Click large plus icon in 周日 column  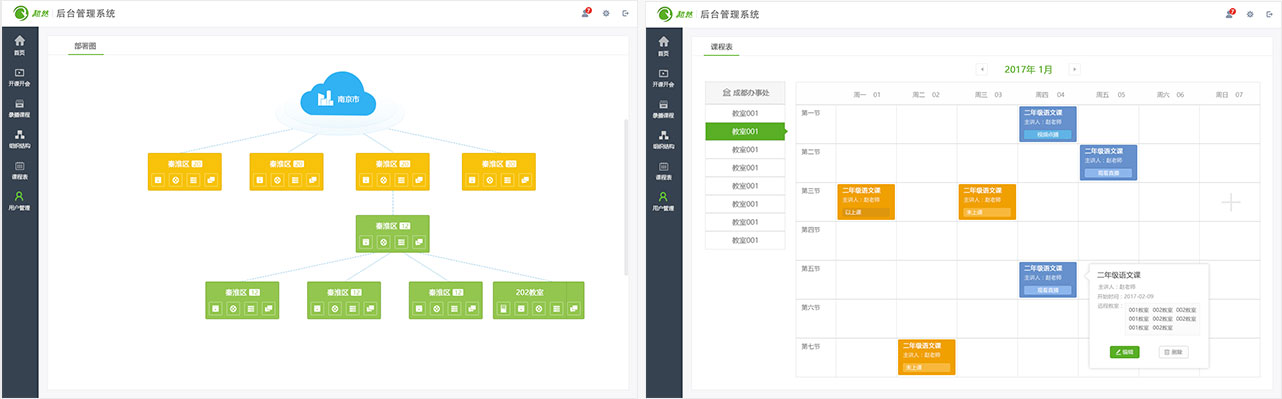click(1231, 202)
